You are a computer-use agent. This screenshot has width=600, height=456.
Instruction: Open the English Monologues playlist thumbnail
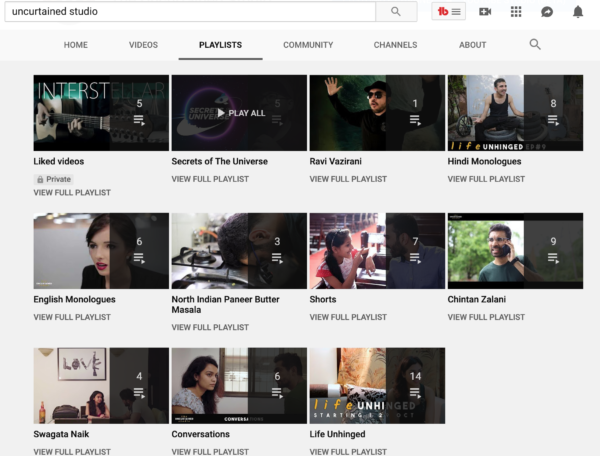point(101,251)
